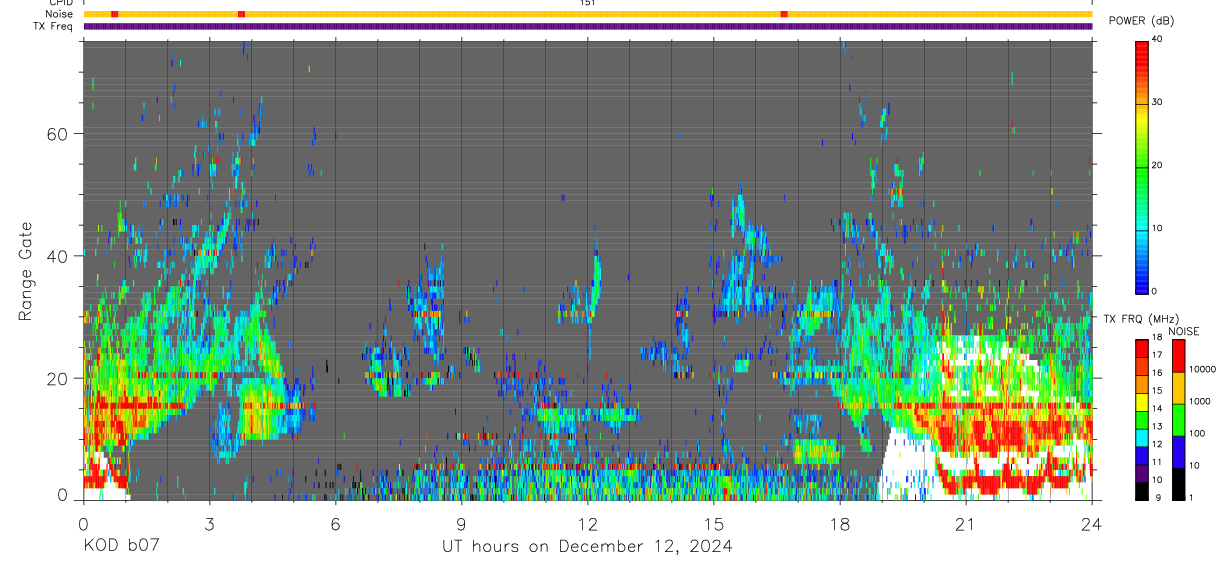The height and width of the screenshot is (567, 1228).
Task: Click the NOISE colour bar in the legend
Action: point(1177,418)
